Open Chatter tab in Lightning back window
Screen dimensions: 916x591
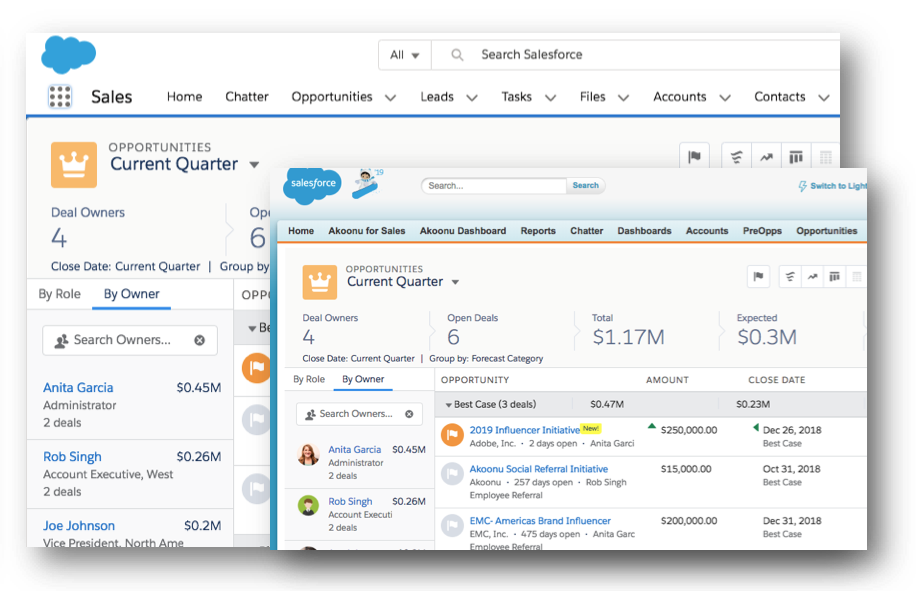(247, 96)
